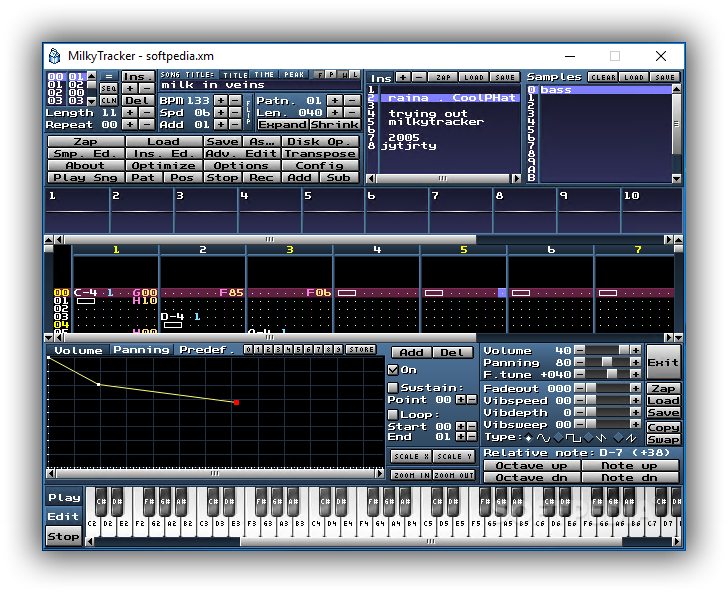Image resolution: width=728 pixels, height=593 pixels.
Task: Click the SEQ order list button
Action: (x=109, y=88)
